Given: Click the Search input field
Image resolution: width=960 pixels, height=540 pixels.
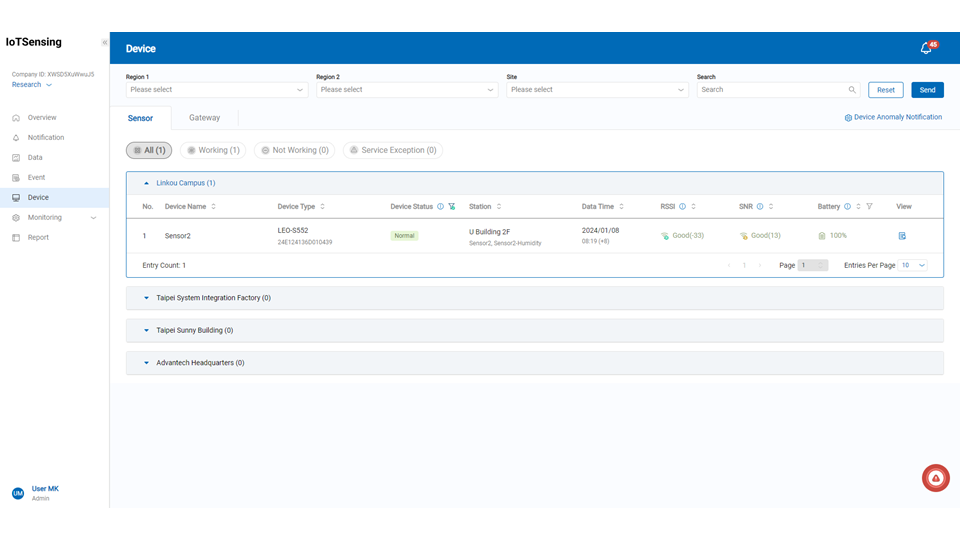Looking at the screenshot, I should coord(770,90).
